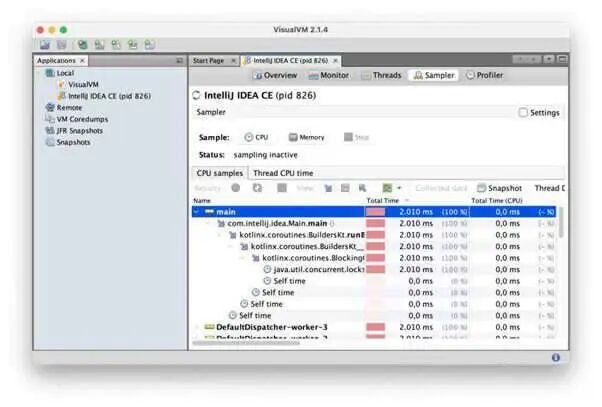Image resolution: width=602 pixels, height=407 pixels.
Task: Click the scroll-tabs-left arrow in the document tab bar
Action: pos(519,59)
